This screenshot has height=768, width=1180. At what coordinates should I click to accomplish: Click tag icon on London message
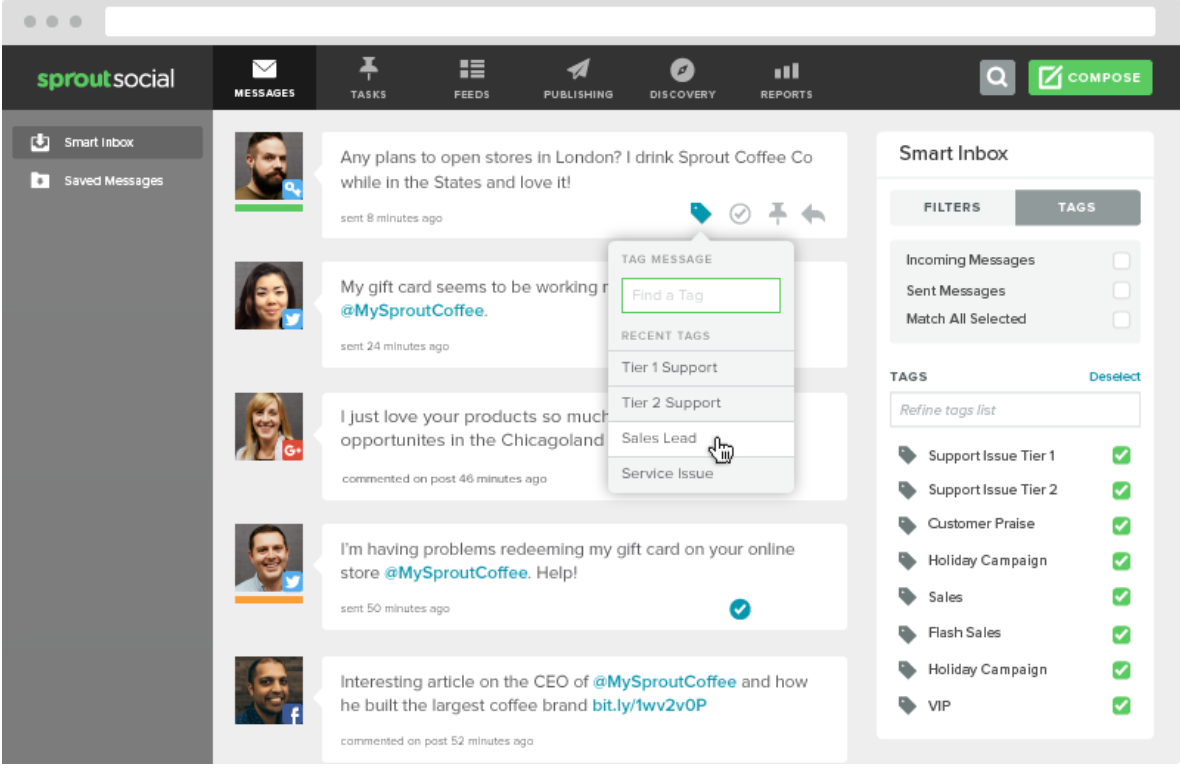pos(701,214)
